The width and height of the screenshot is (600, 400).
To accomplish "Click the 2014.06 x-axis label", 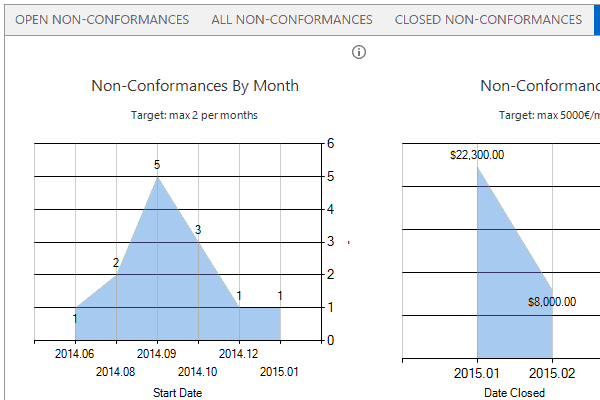I will (x=75, y=353).
